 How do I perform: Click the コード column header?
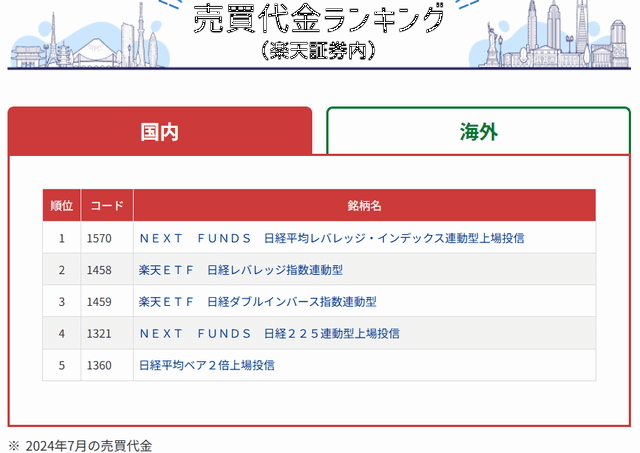tap(107, 205)
